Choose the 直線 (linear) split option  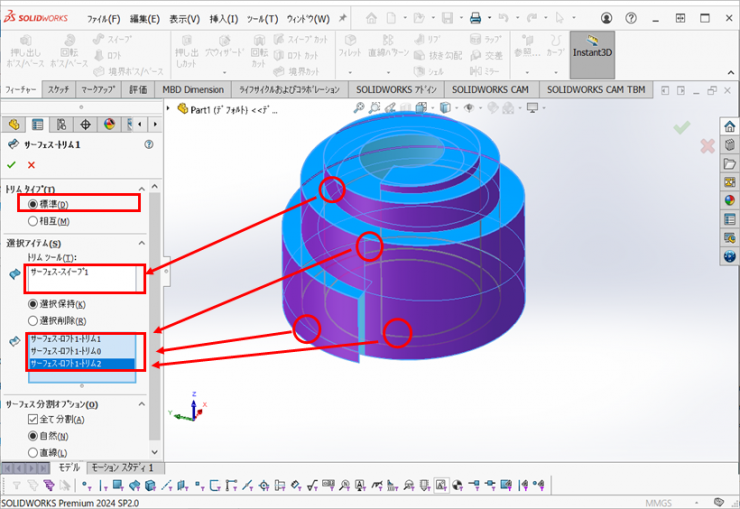pyautogui.click(x=35, y=452)
